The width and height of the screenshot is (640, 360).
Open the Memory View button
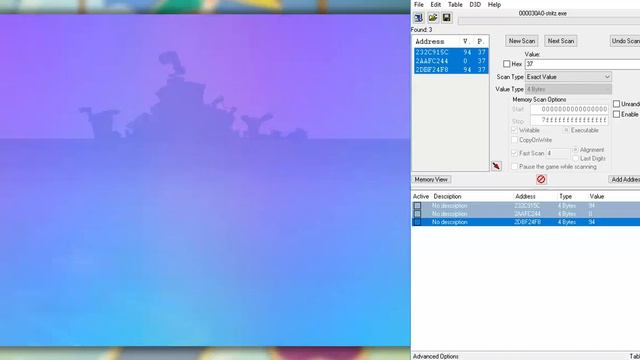click(x=431, y=180)
